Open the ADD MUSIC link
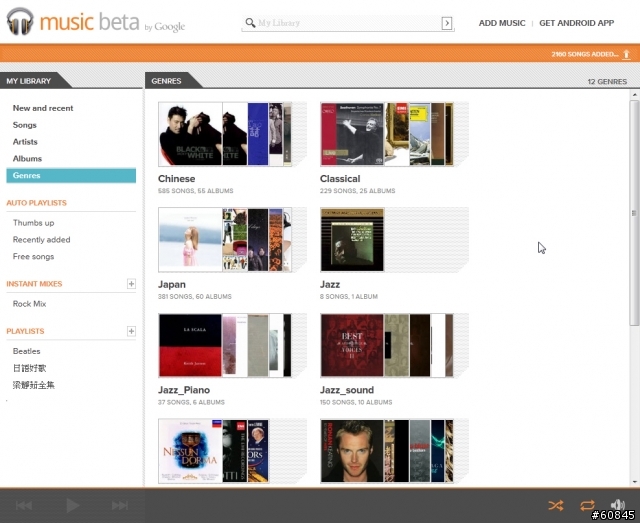 pos(502,23)
